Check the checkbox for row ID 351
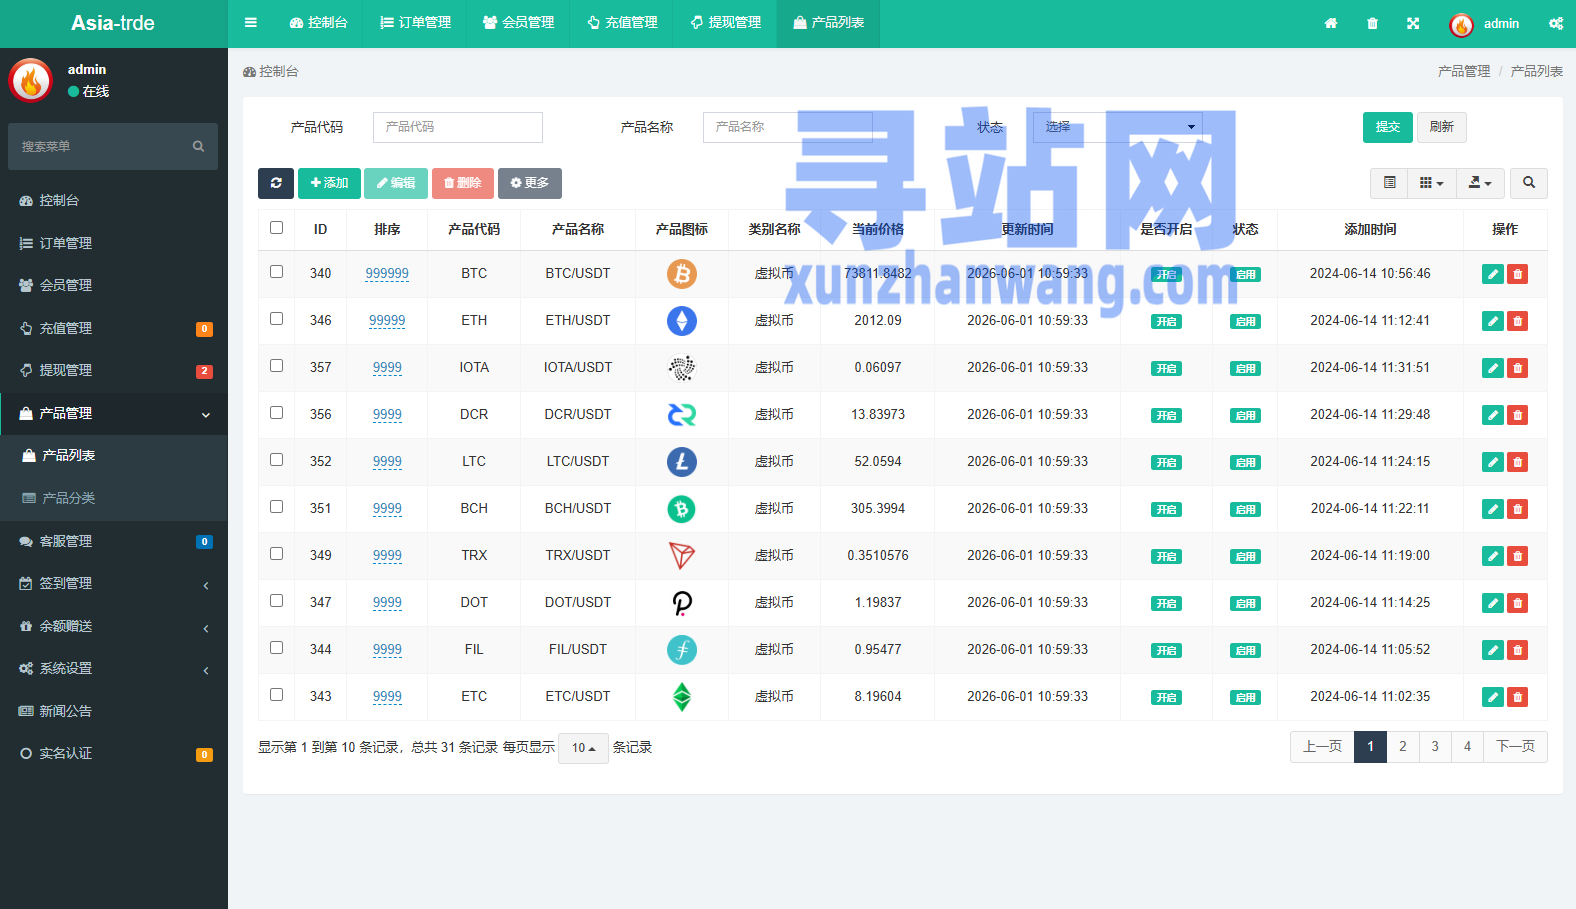This screenshot has width=1576, height=909. tap(276, 507)
